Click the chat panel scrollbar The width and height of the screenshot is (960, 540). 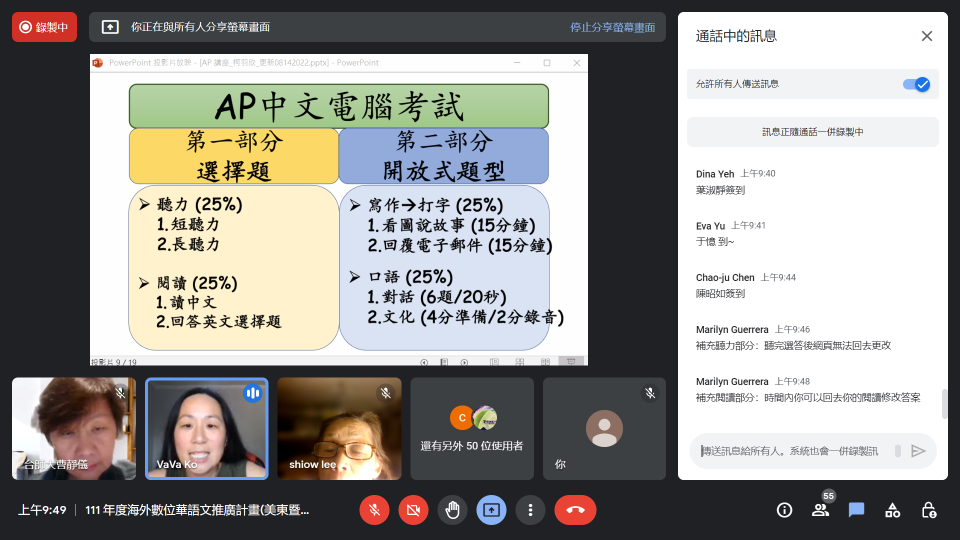944,404
